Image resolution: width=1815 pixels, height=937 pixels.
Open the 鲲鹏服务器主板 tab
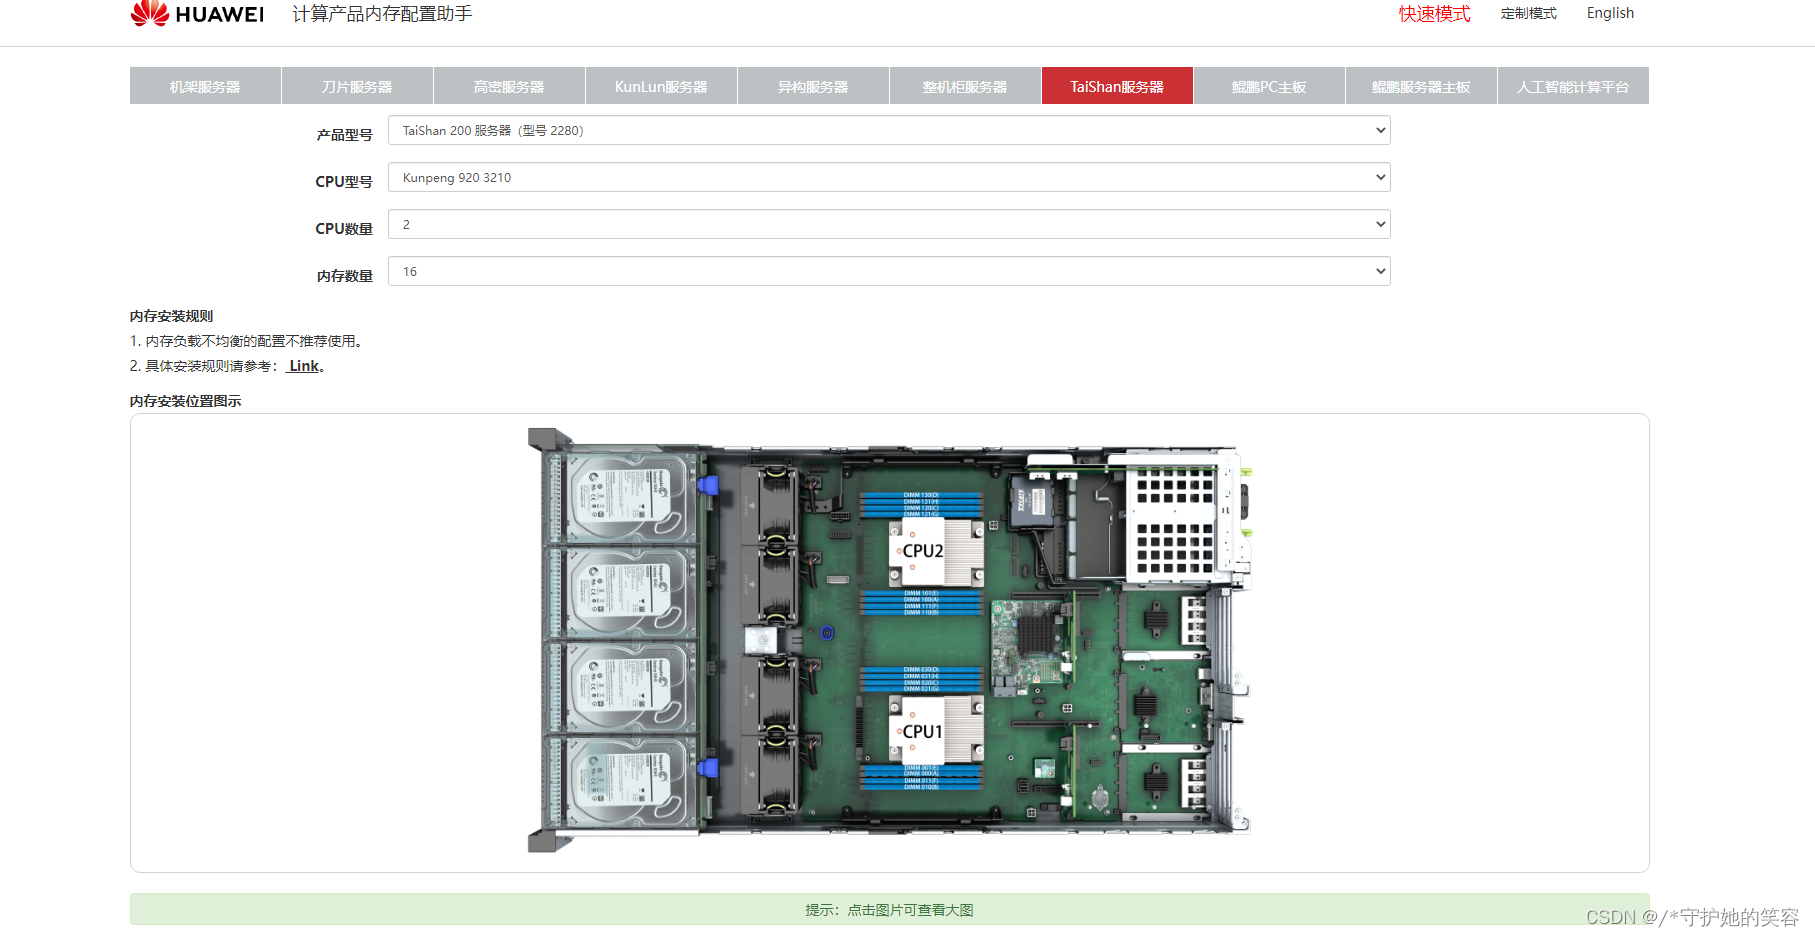pos(1421,86)
